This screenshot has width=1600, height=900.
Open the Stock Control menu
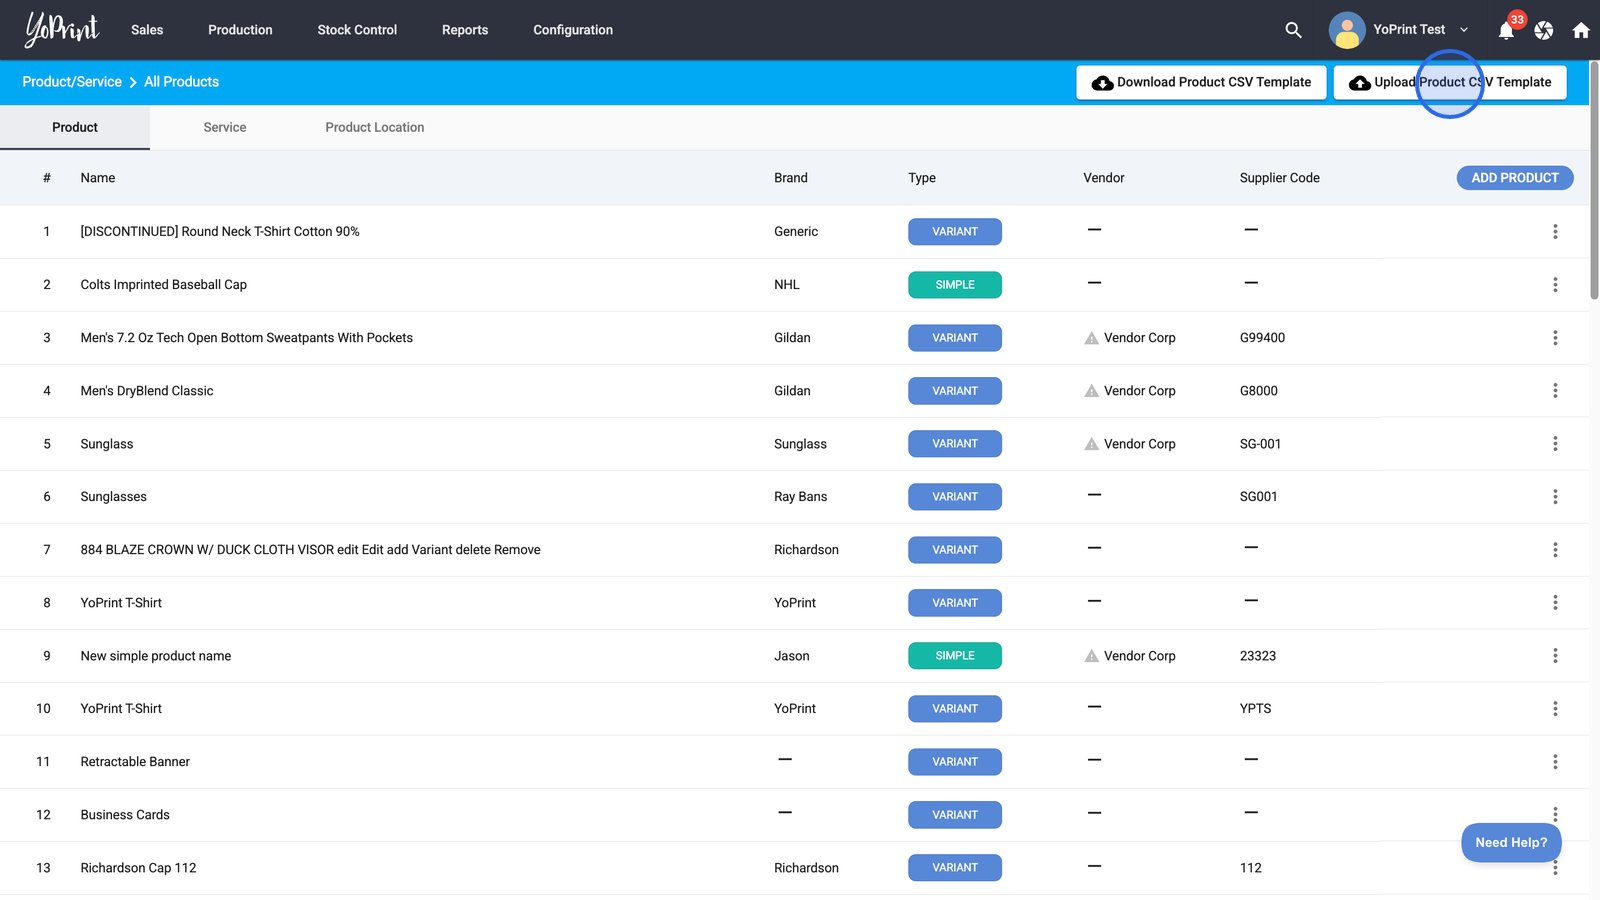[357, 30]
